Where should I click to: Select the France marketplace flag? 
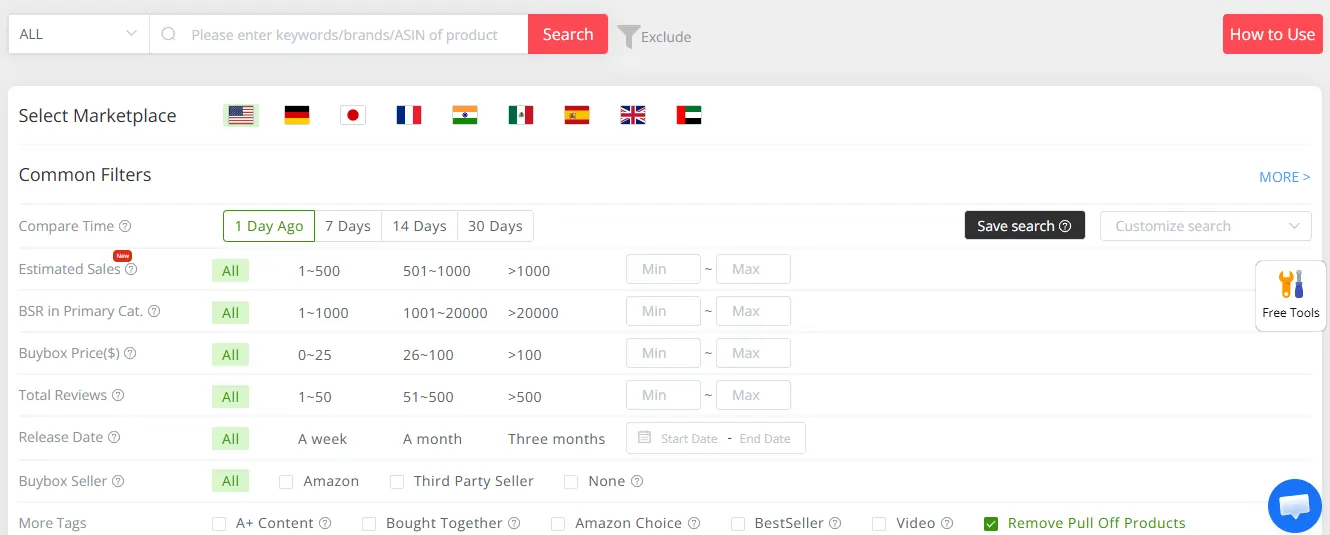click(409, 115)
